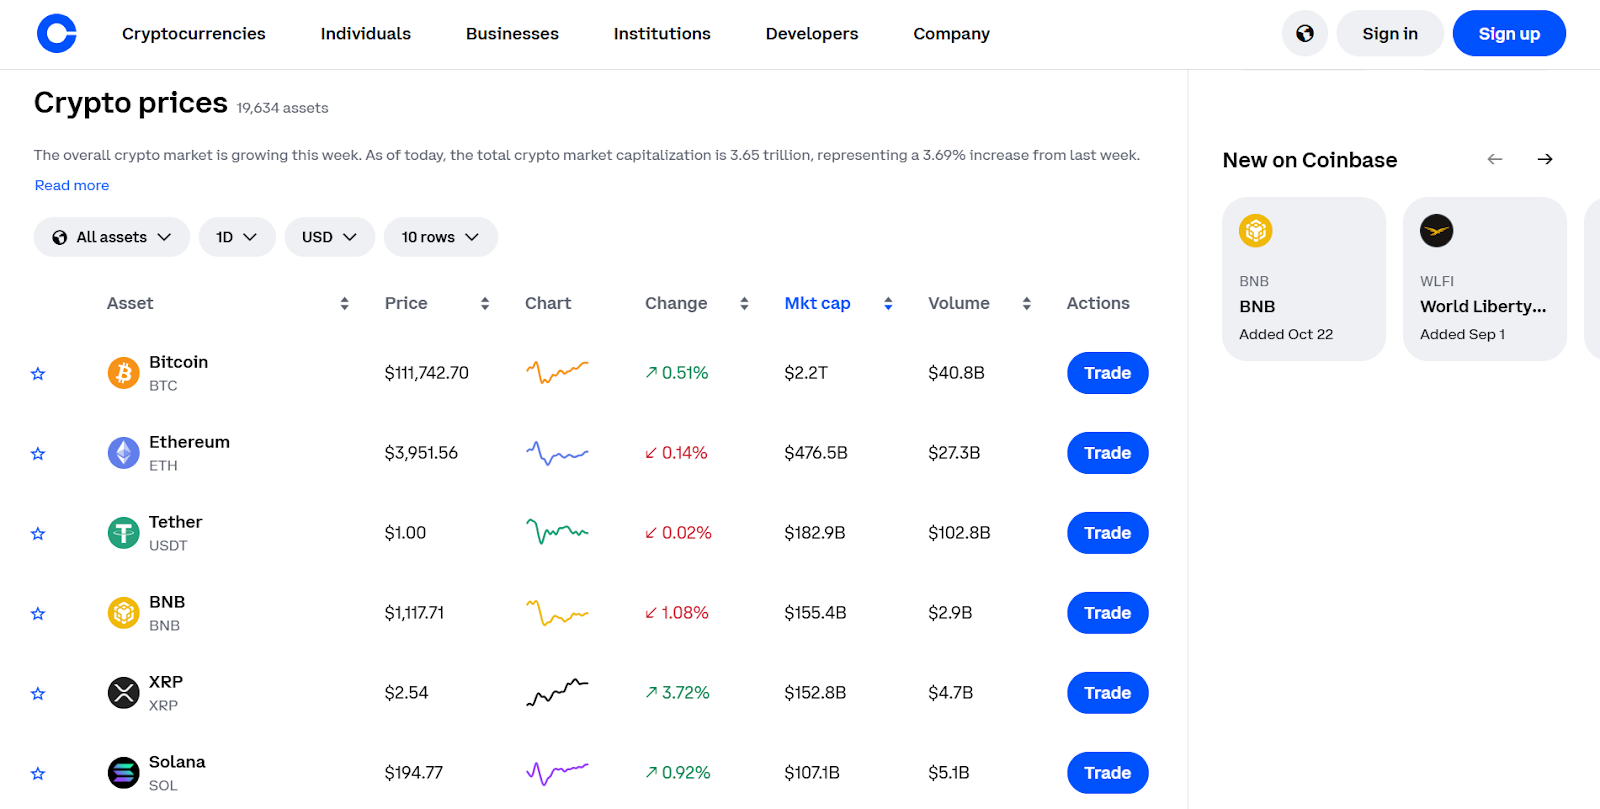Sort table by Change arrows
Screen dimensions: 1600x809
(744, 303)
